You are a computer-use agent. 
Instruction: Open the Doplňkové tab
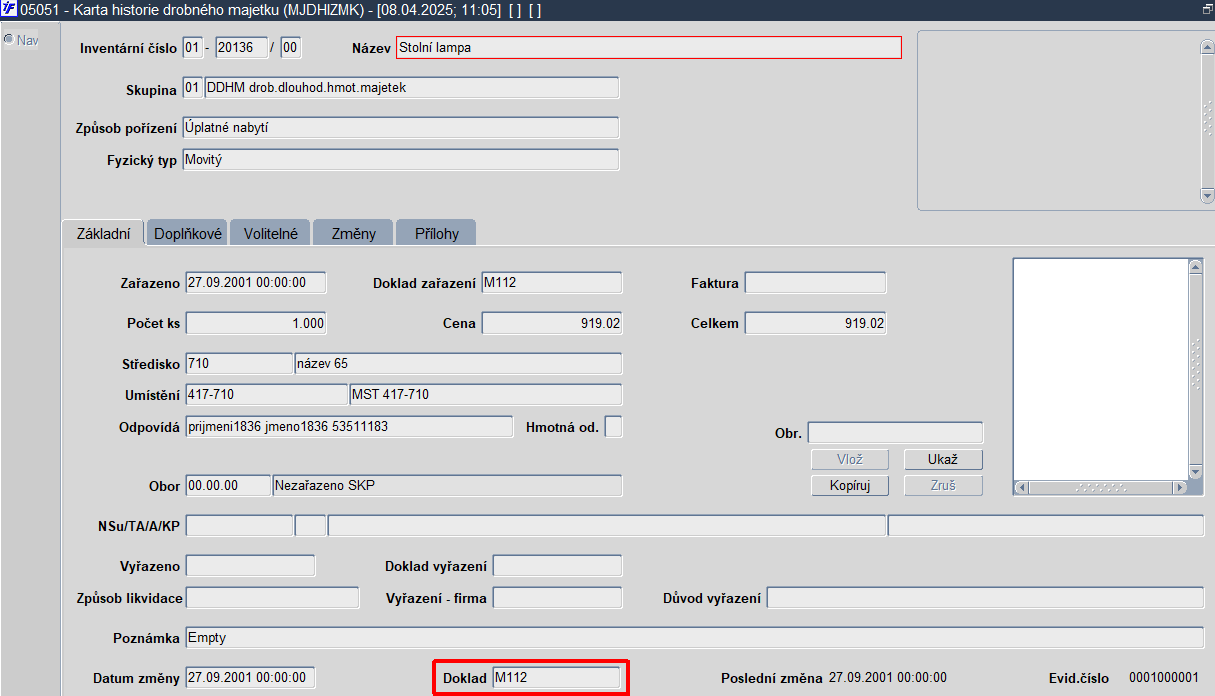pyautogui.click(x=187, y=233)
